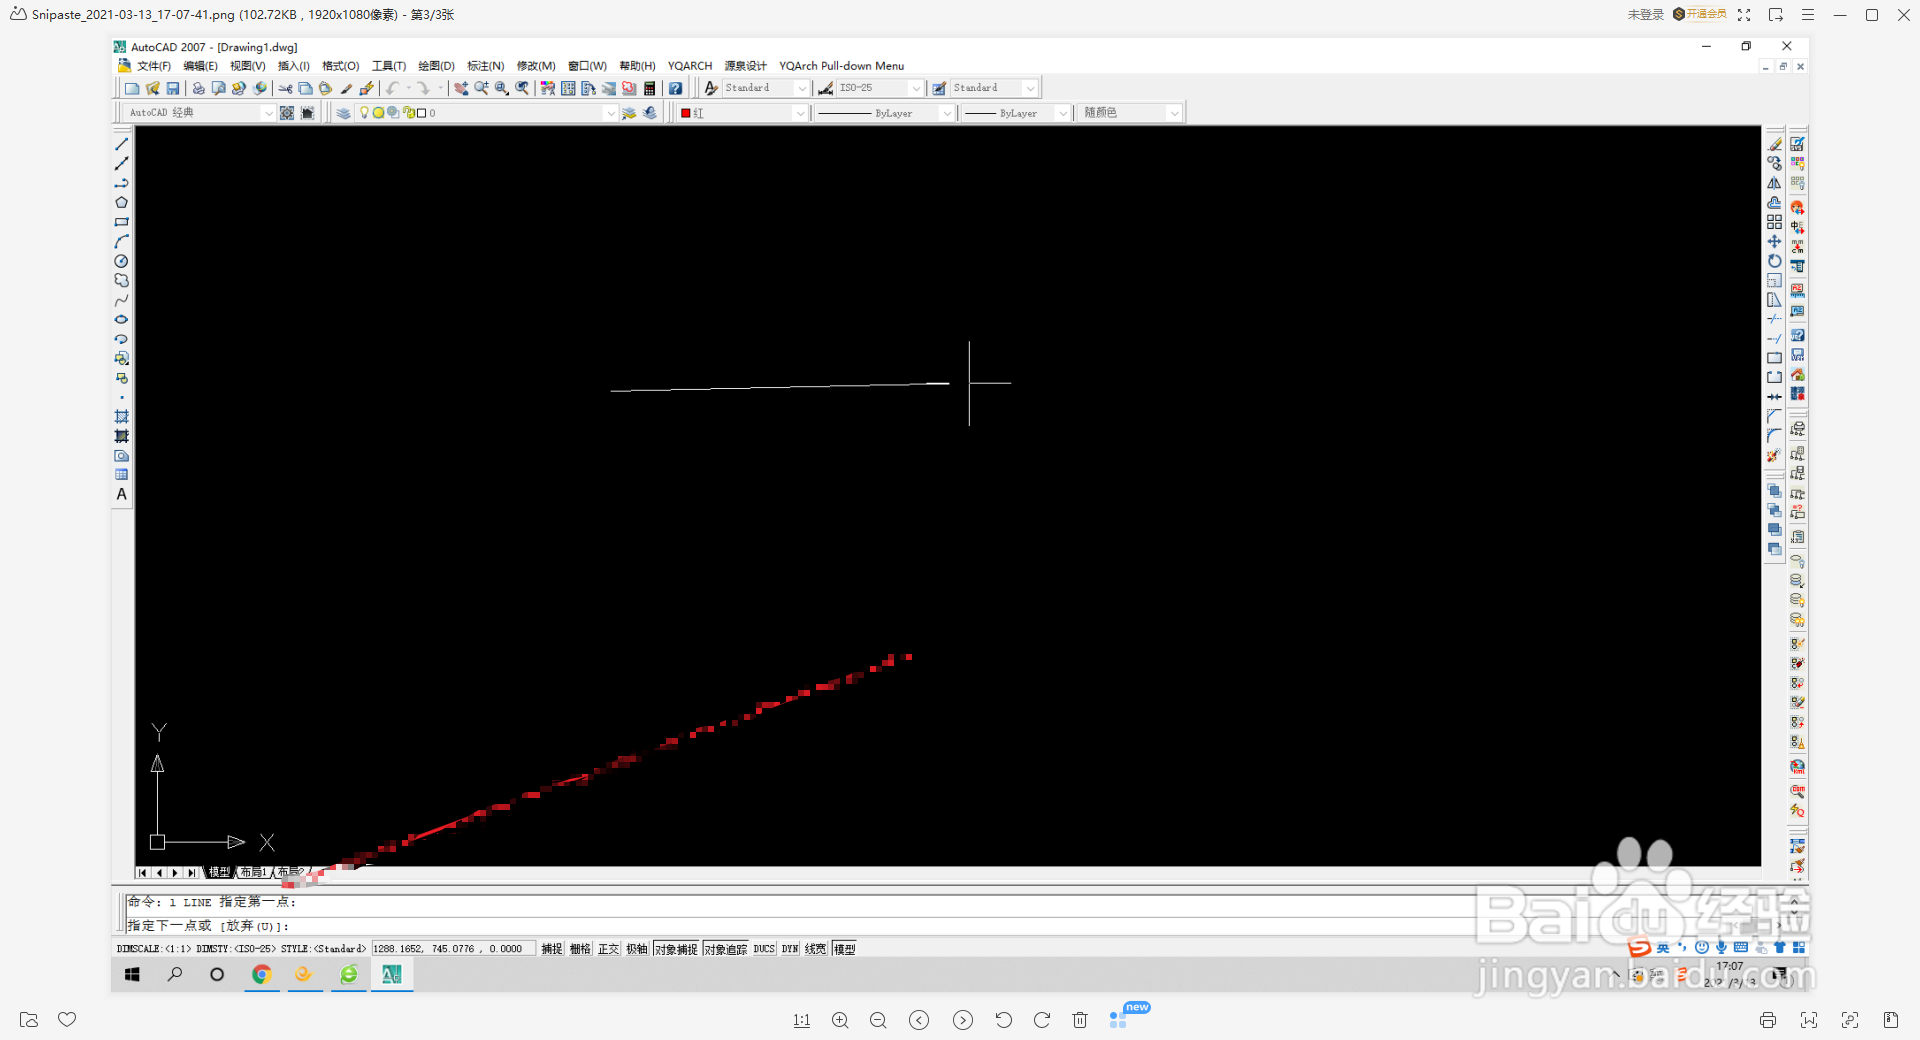Disable 对象追踪 (Object Tracking)

[725, 949]
